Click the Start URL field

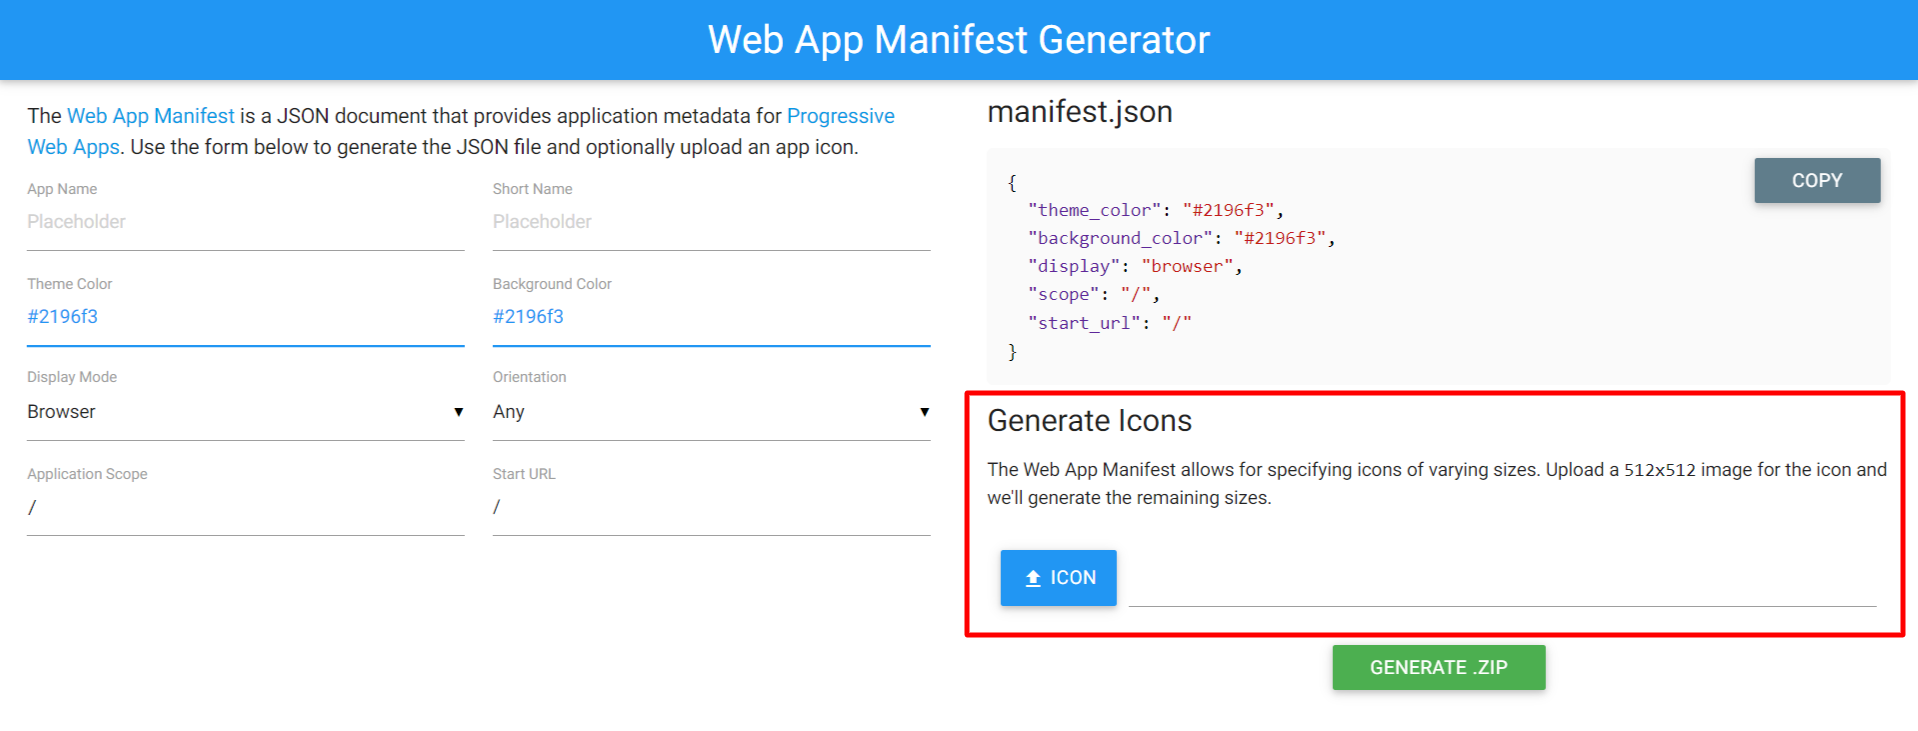click(x=711, y=506)
